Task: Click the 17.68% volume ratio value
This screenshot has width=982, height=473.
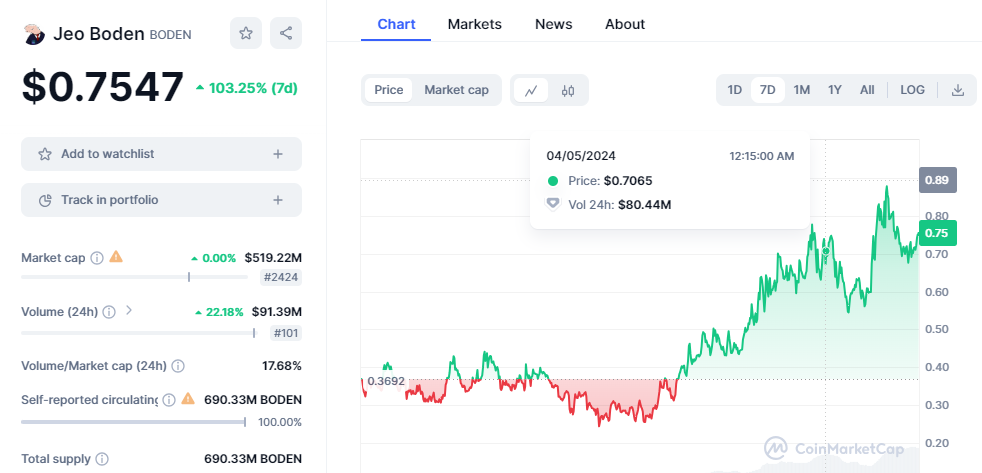Action: coord(282,365)
